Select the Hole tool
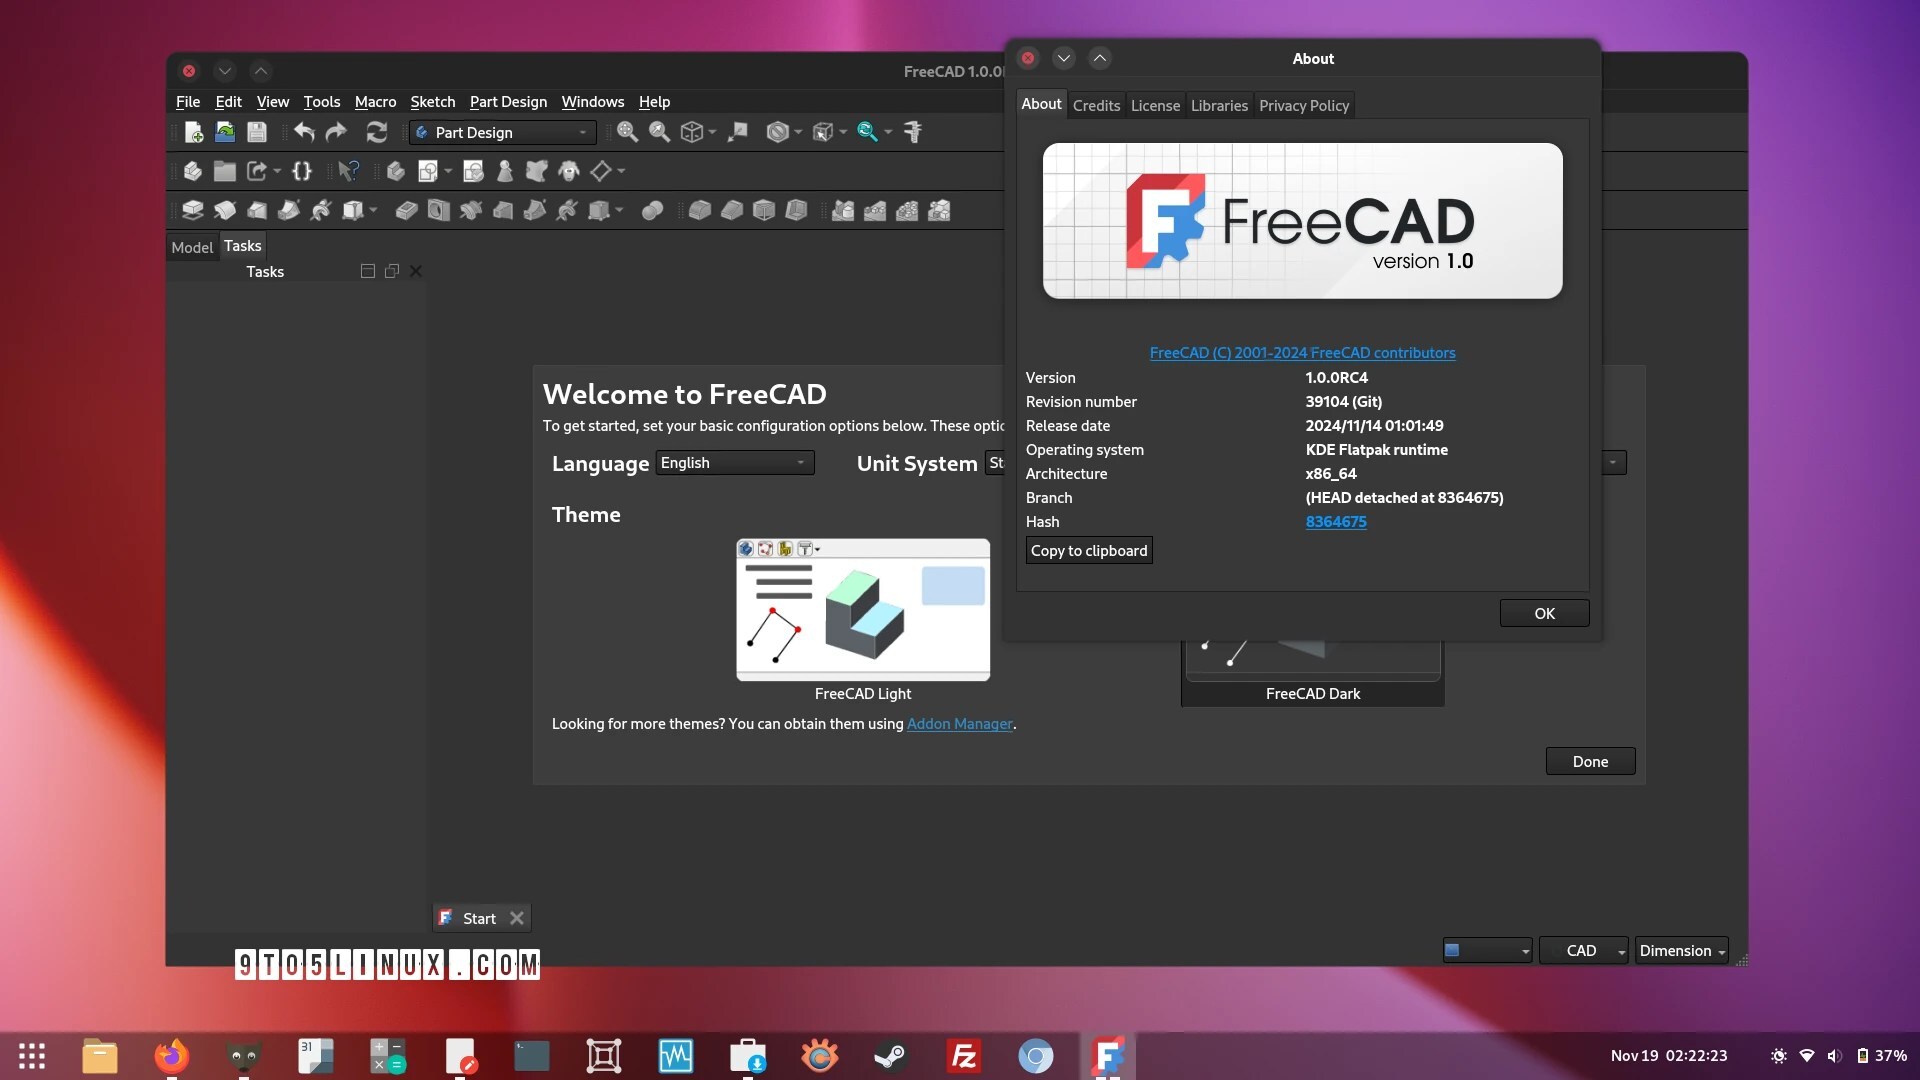This screenshot has height=1080, width=1920. pos(439,210)
